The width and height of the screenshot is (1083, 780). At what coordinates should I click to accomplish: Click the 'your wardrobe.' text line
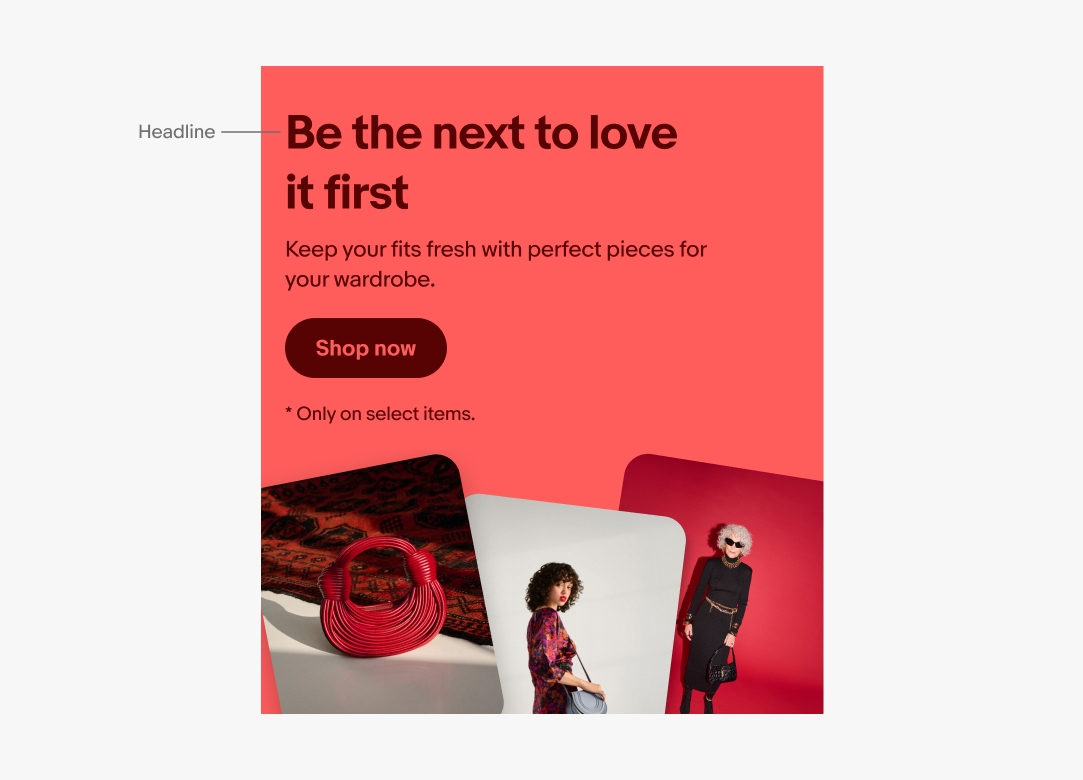[360, 279]
